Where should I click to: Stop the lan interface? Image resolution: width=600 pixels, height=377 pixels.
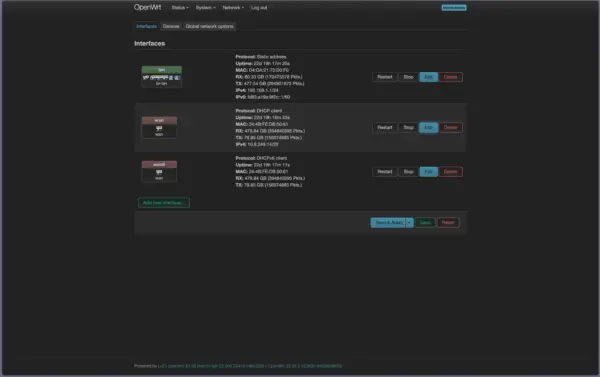(408, 77)
